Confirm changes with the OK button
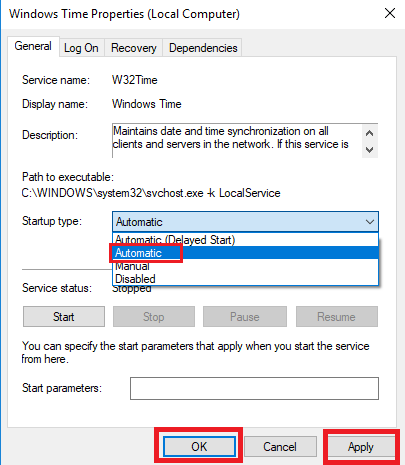The image size is (405, 465). click(x=199, y=447)
